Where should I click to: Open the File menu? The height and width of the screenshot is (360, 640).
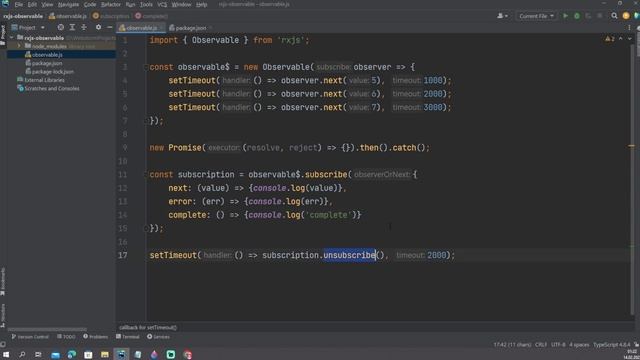[x=19, y=4]
